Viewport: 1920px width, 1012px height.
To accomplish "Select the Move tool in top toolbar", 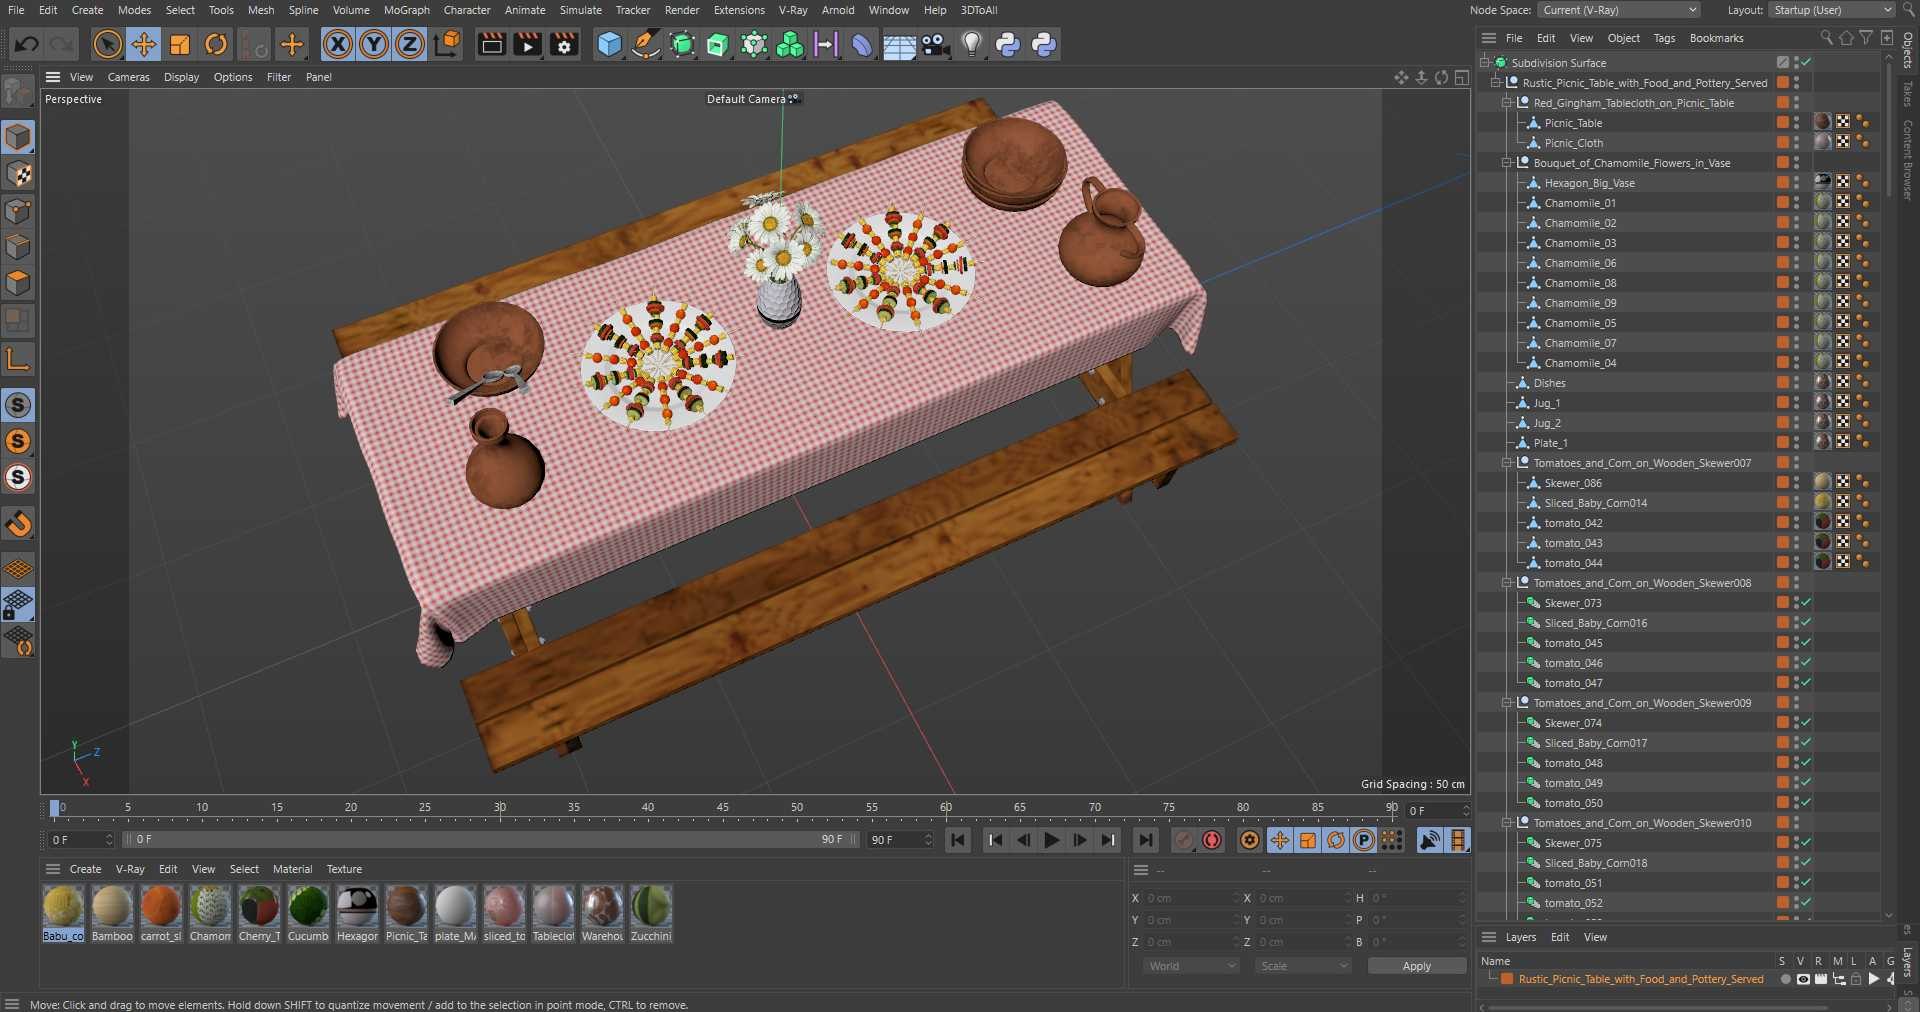I will click(143, 44).
